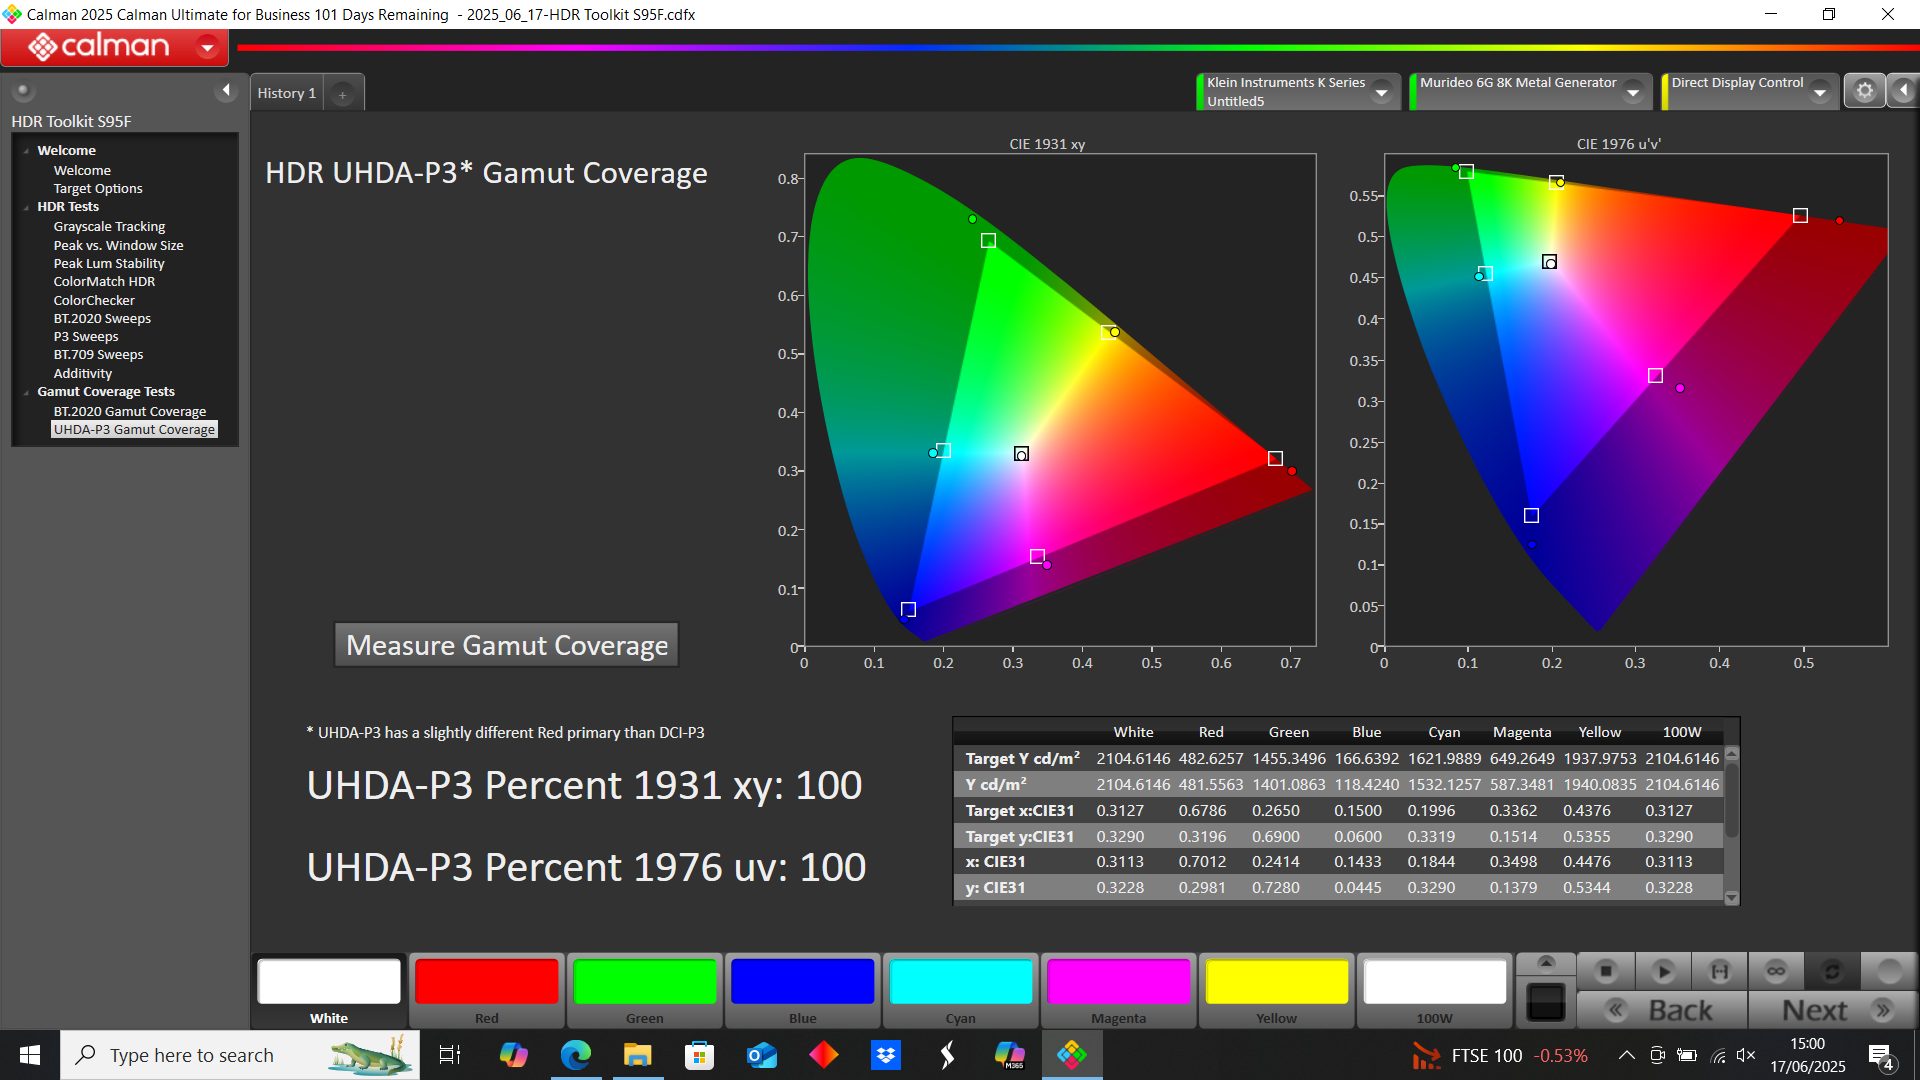Click the read single bracket icon
The height and width of the screenshot is (1080, 1920).
tap(1720, 970)
